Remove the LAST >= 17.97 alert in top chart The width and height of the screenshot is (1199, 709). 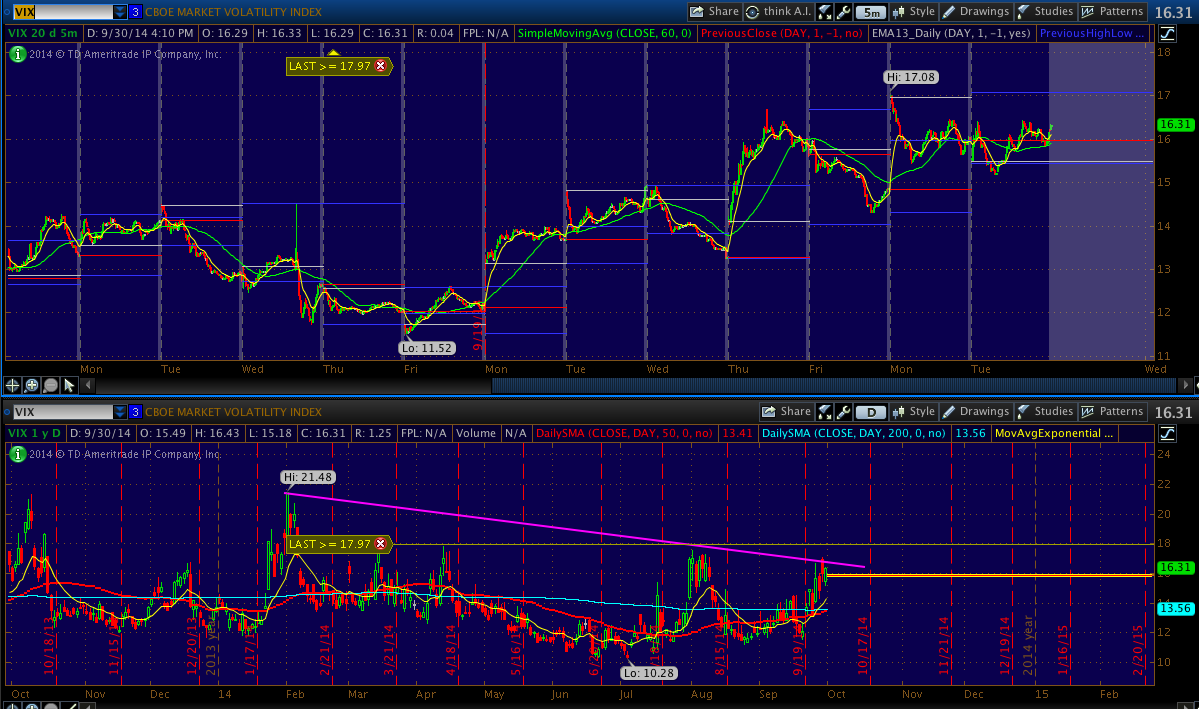tap(380, 65)
